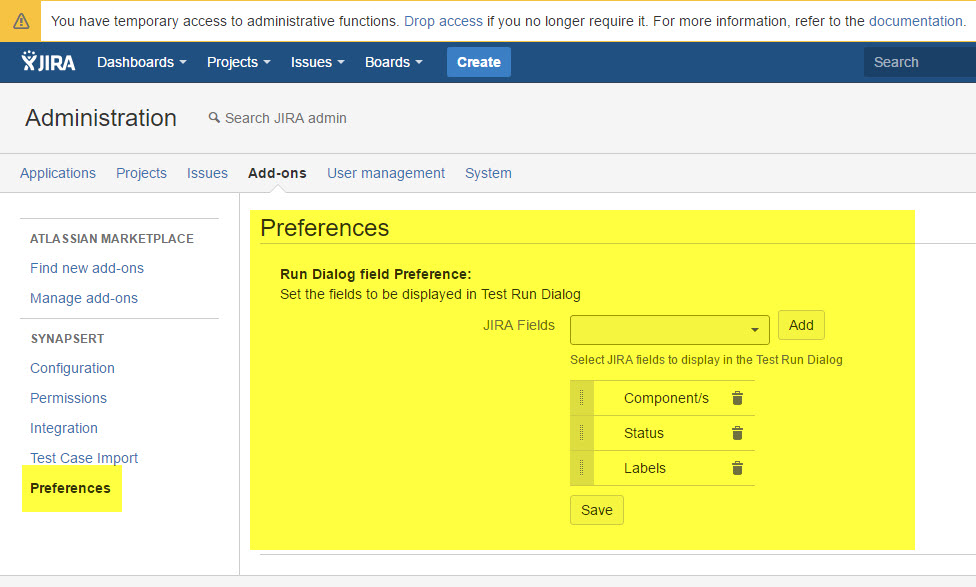This screenshot has height=587, width=976.
Task: Click trash icon next to Status
Action: (737, 433)
